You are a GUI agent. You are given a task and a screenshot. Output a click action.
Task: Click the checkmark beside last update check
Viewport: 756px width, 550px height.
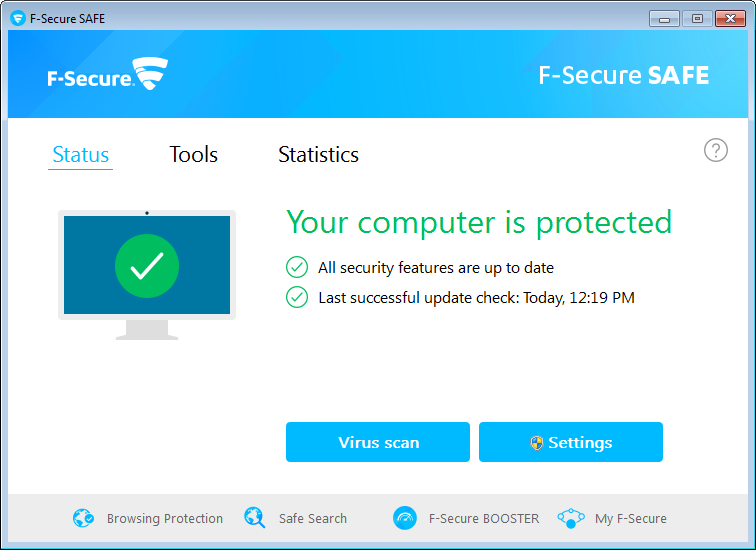coord(297,297)
